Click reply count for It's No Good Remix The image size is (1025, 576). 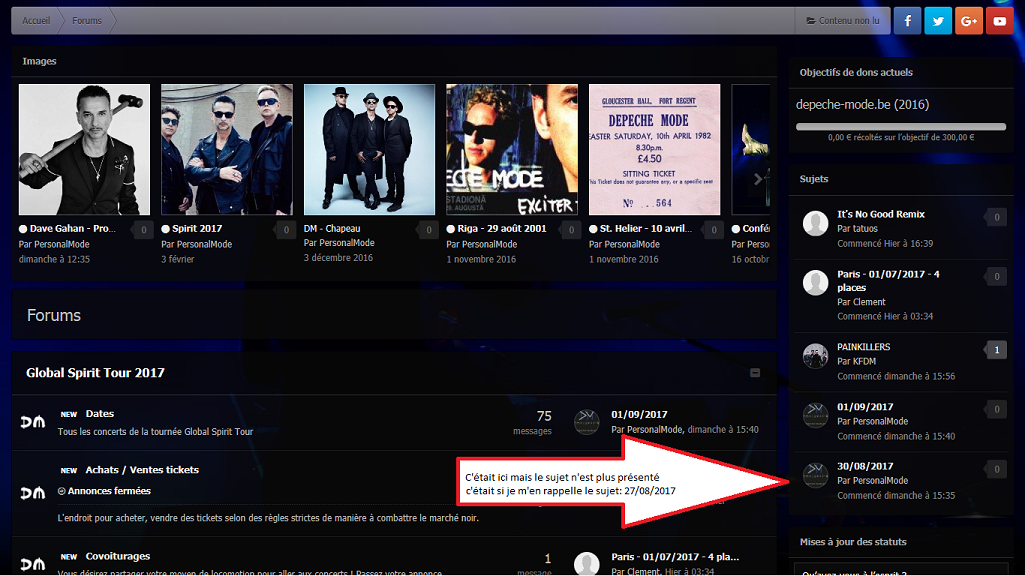(996, 217)
